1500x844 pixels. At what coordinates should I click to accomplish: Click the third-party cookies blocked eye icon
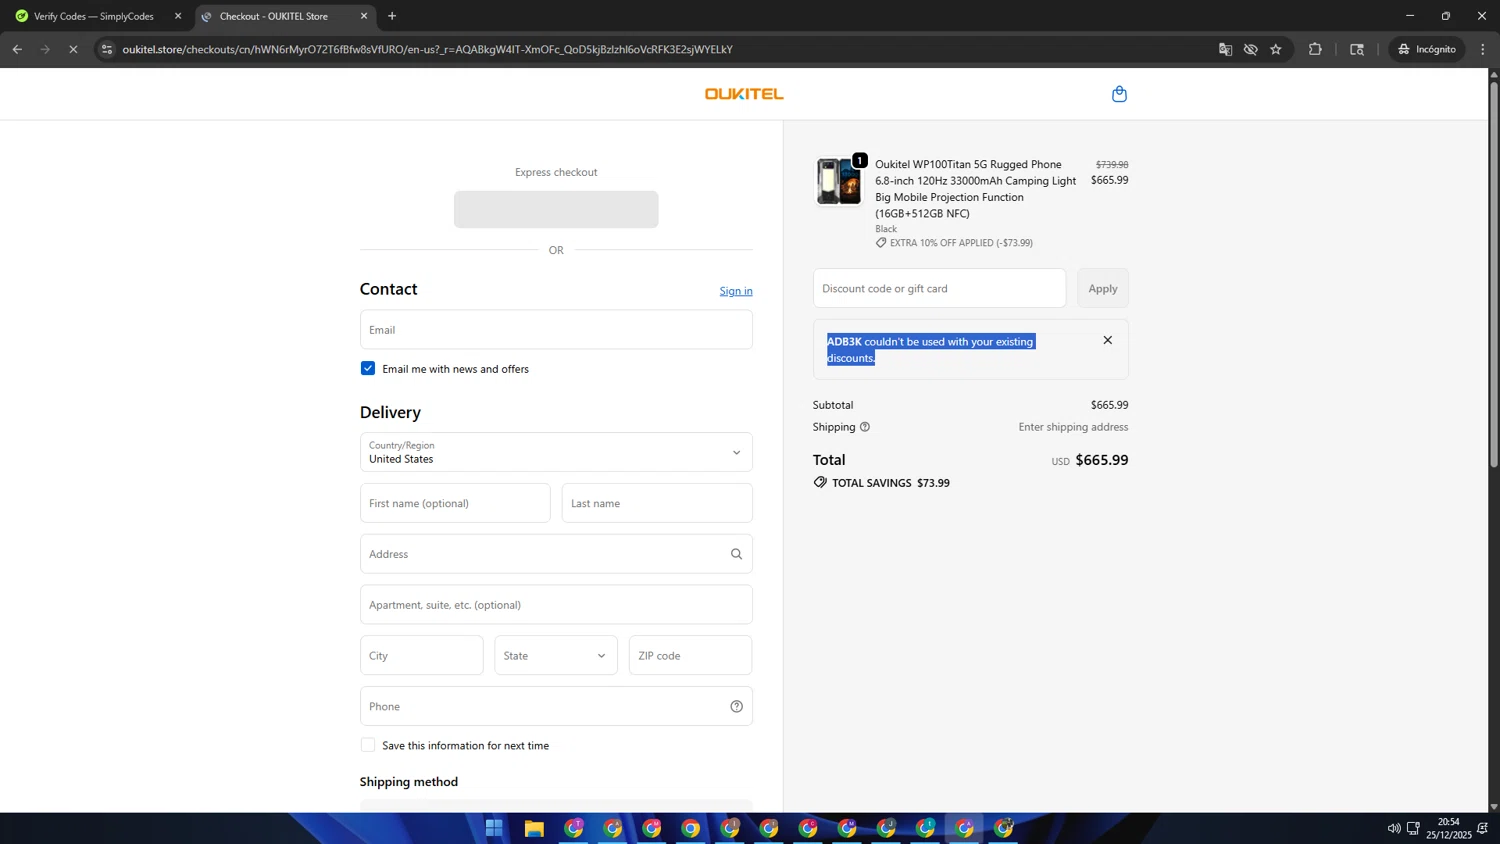pyautogui.click(x=1250, y=49)
